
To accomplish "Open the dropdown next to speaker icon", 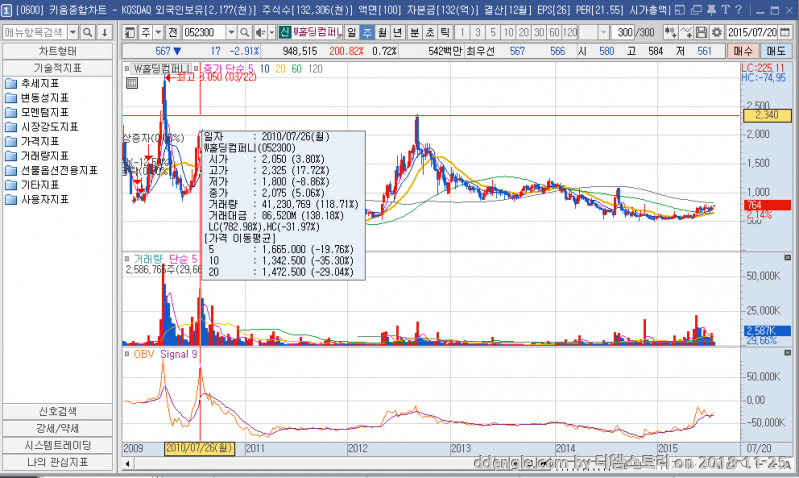I will click(271, 33).
